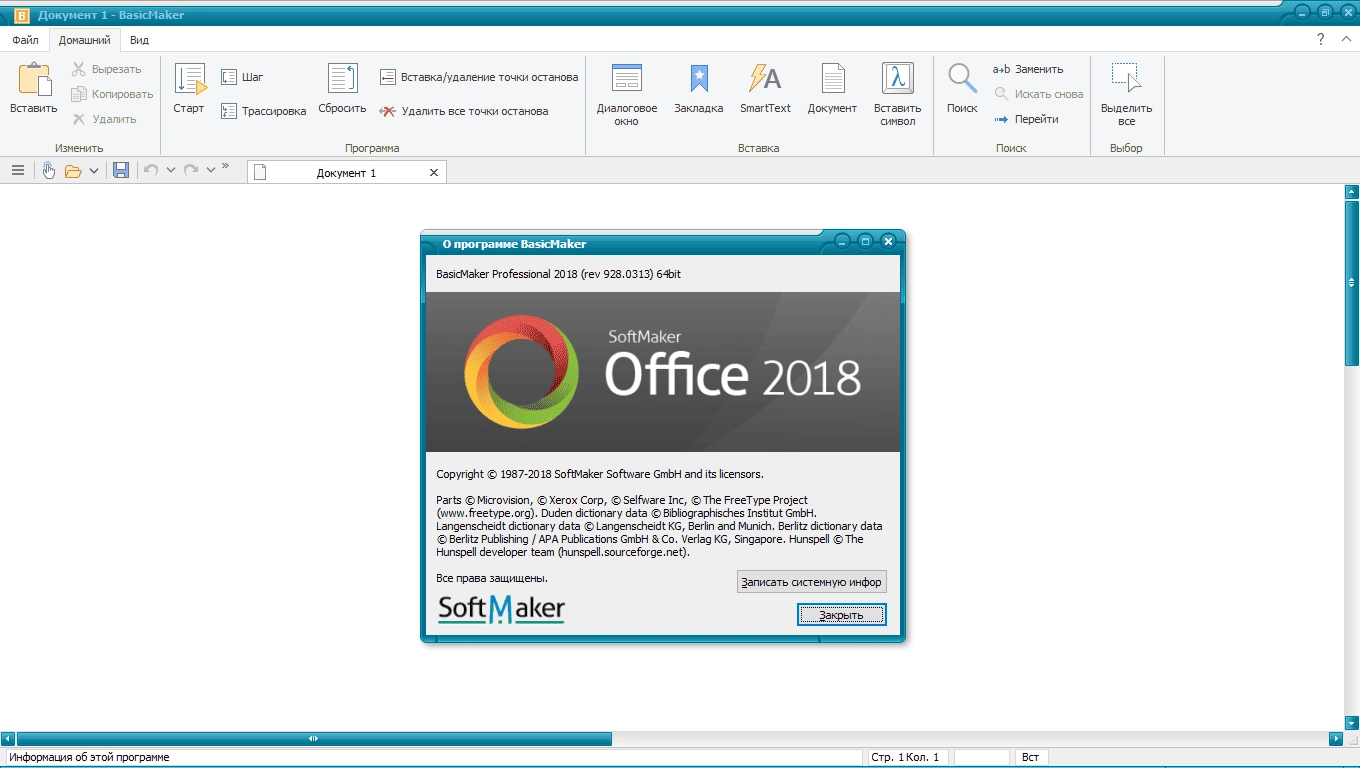
Task: Click the scroll up arrow
Action: (1352, 192)
